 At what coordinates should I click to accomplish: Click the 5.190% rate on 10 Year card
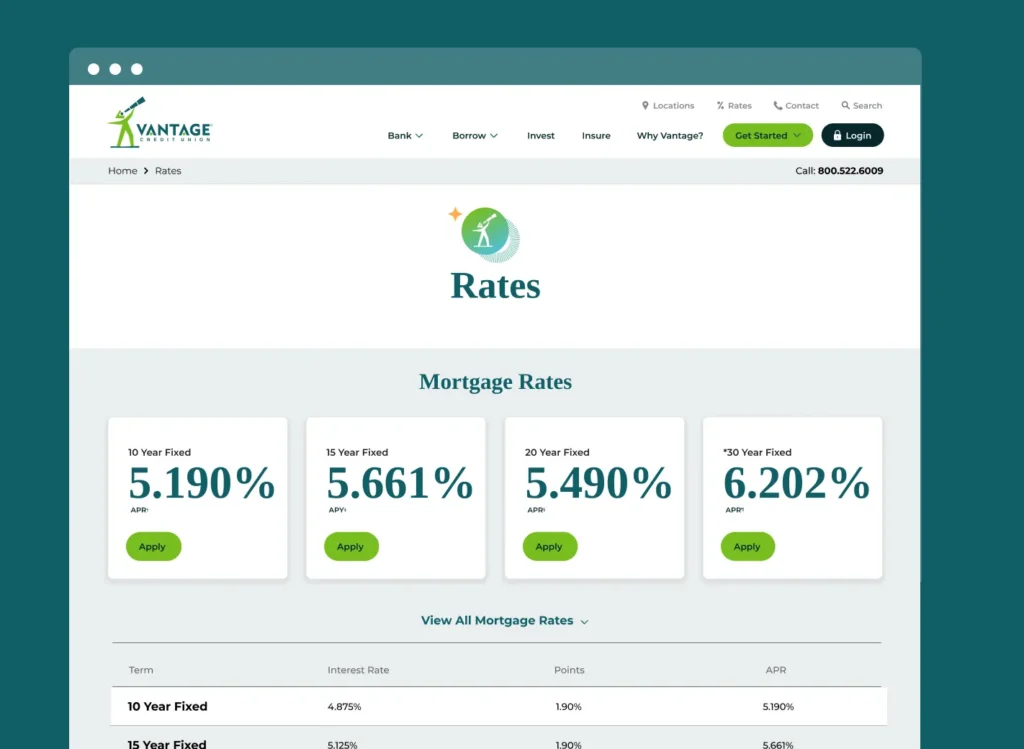201,483
